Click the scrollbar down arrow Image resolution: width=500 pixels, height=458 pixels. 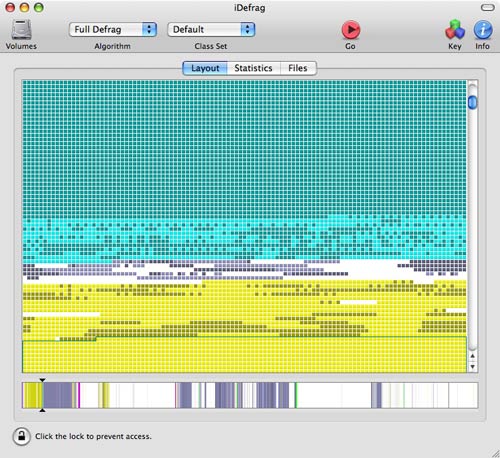472,367
